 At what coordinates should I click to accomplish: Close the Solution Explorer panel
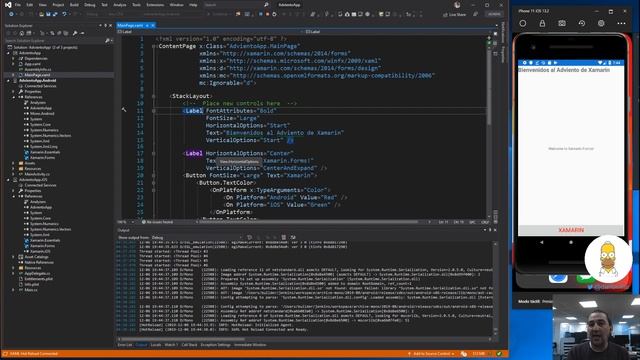[x=110, y=25]
